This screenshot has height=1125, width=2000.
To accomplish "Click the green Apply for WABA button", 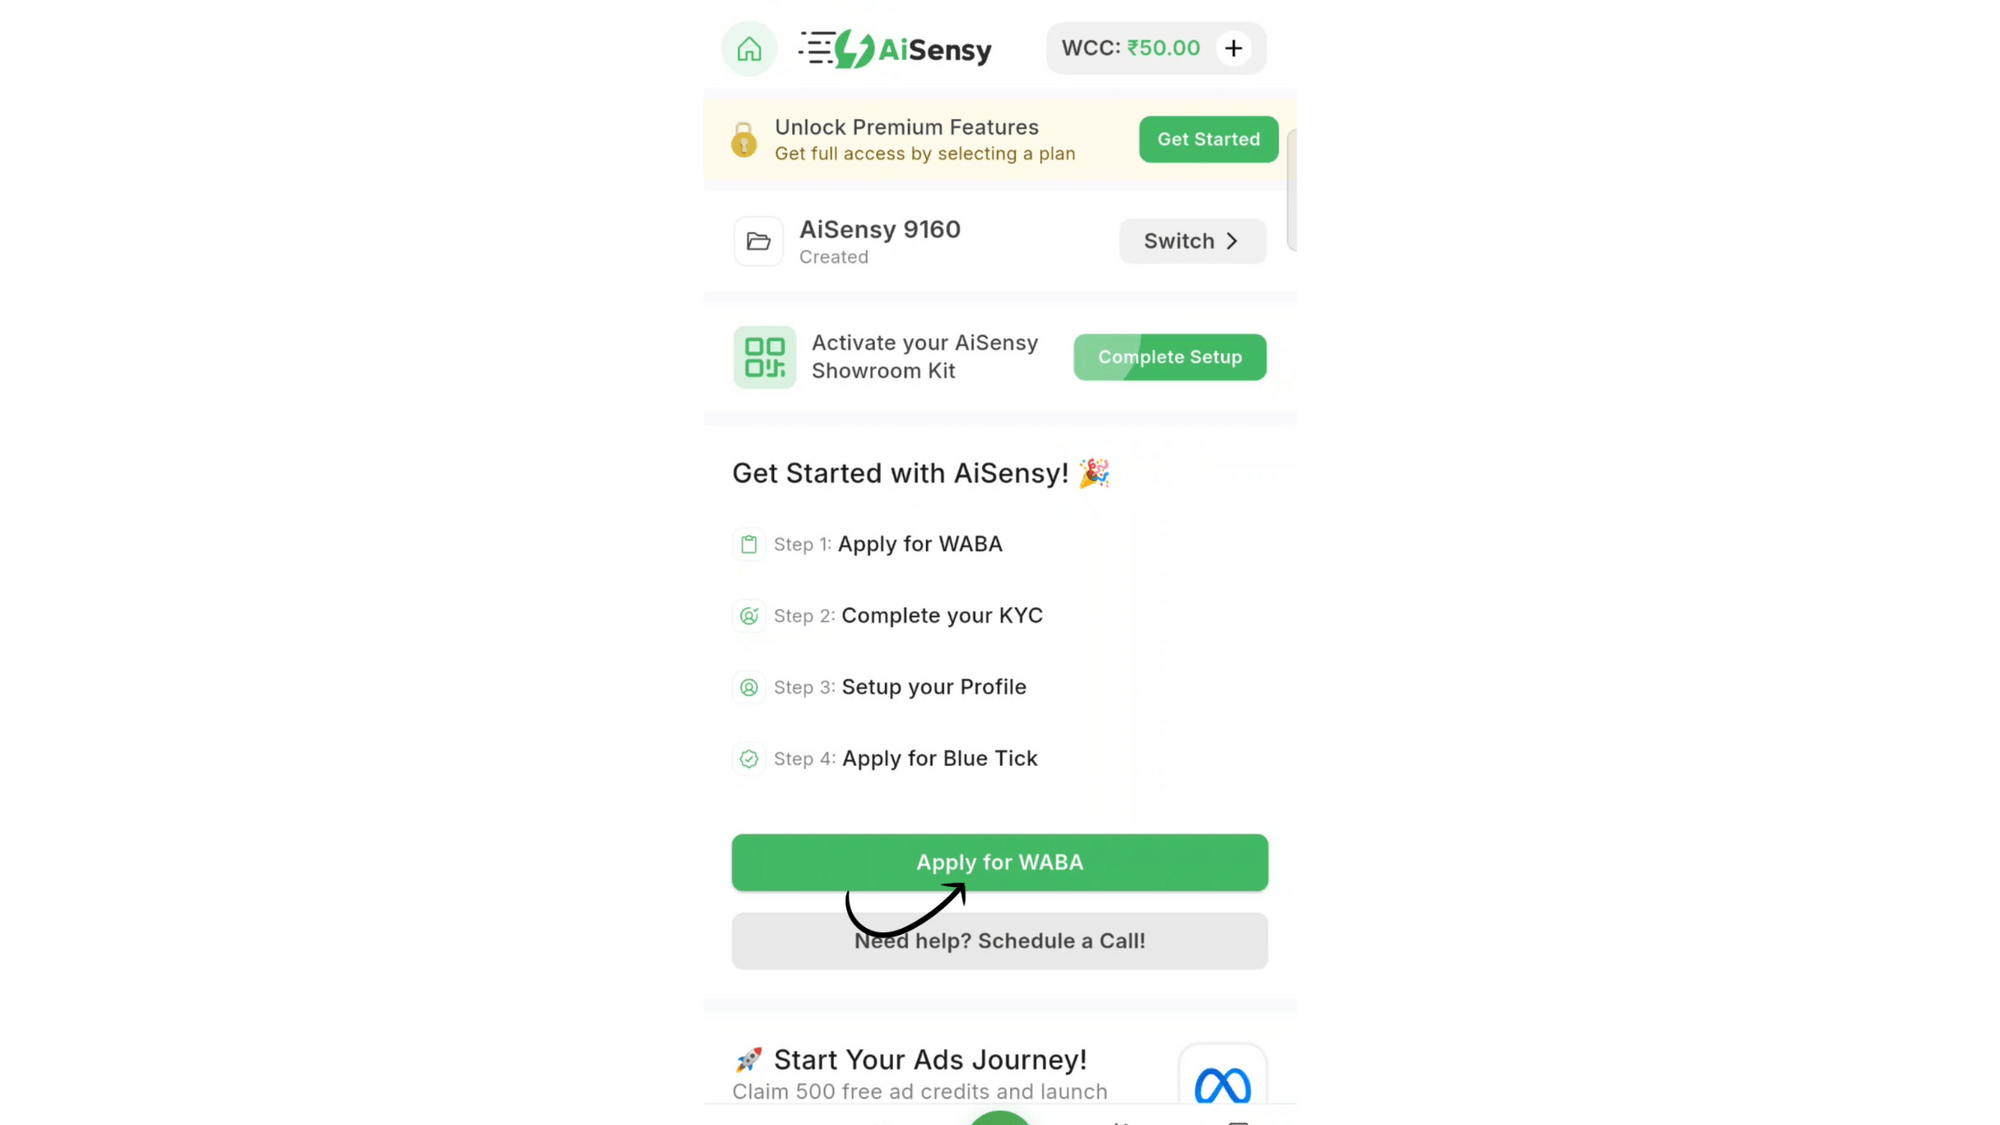I will tap(999, 862).
